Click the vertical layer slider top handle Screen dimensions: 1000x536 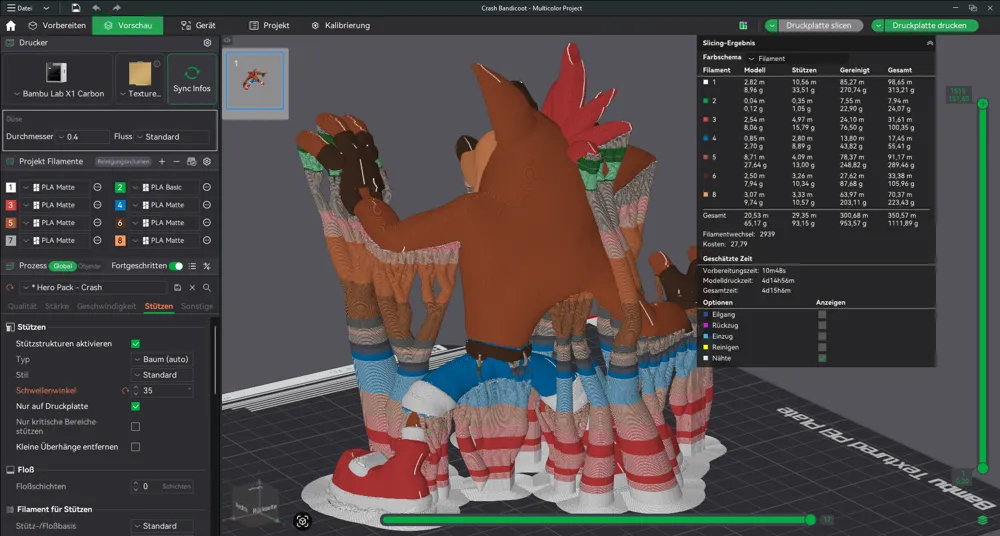tap(983, 103)
